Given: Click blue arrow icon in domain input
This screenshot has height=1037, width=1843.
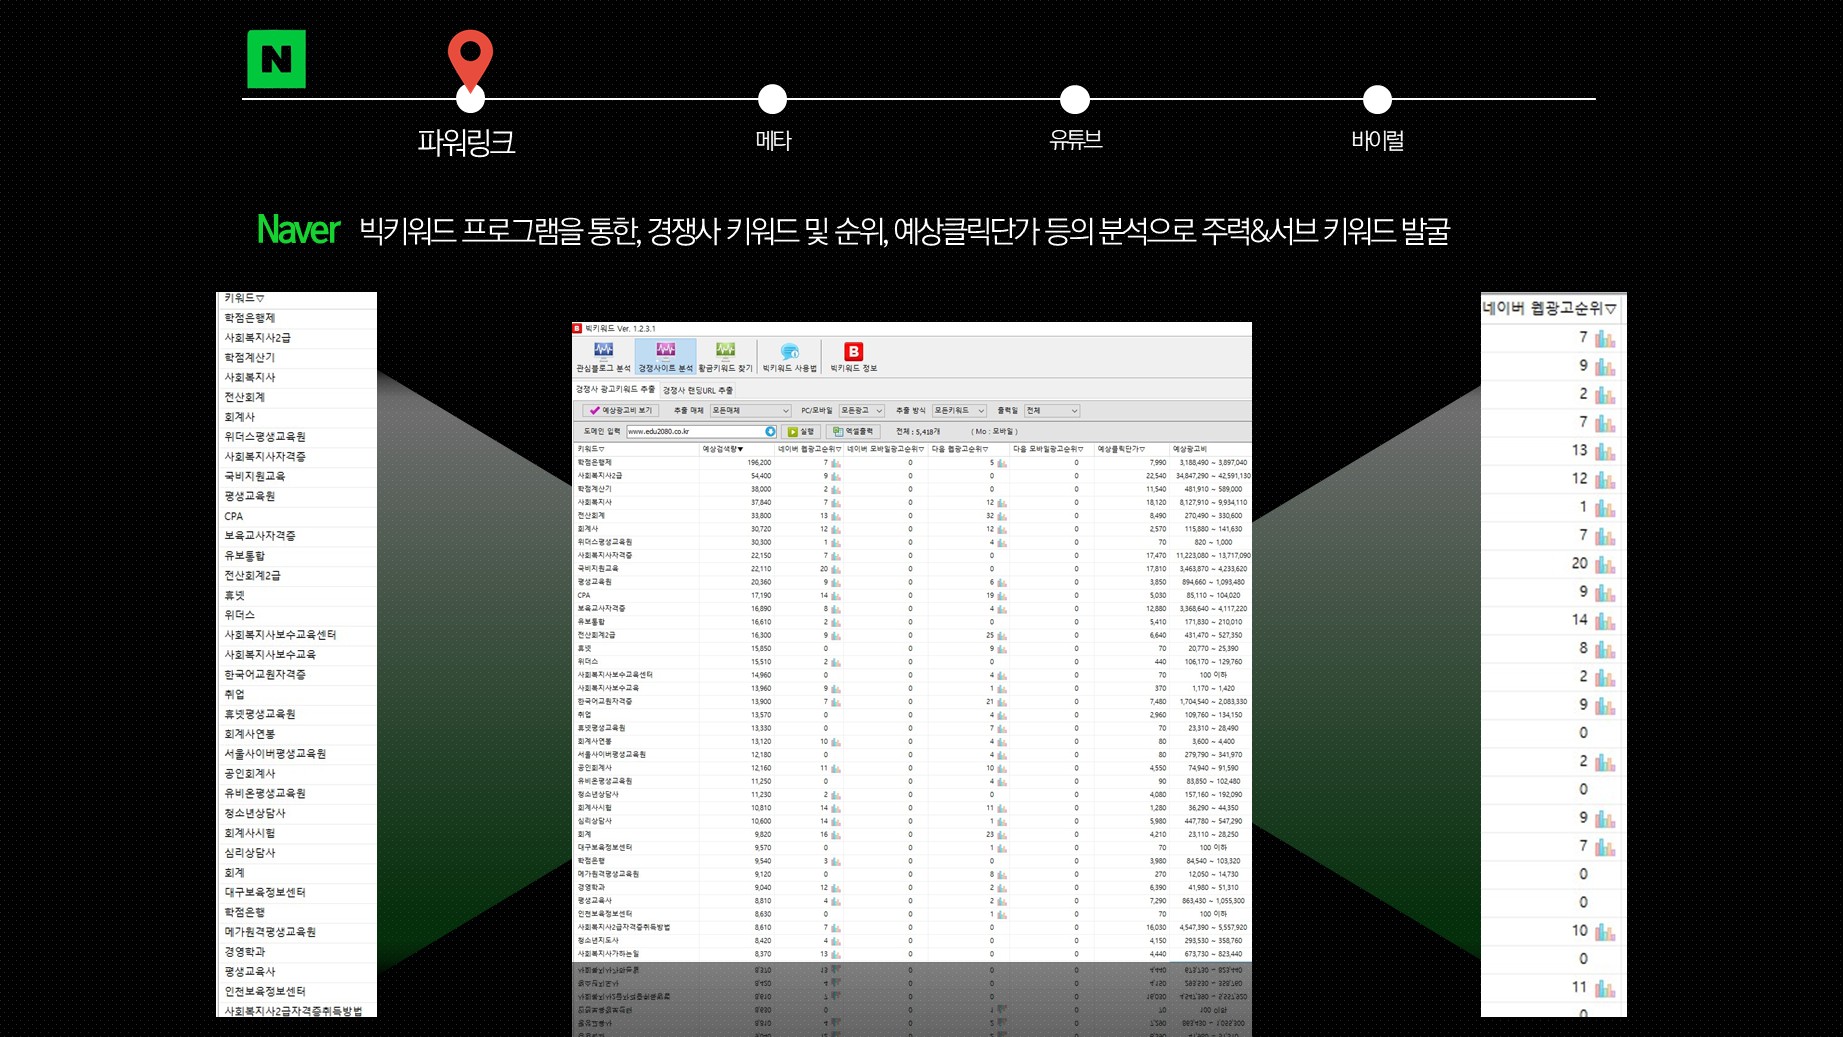Looking at the screenshot, I should pyautogui.click(x=770, y=432).
